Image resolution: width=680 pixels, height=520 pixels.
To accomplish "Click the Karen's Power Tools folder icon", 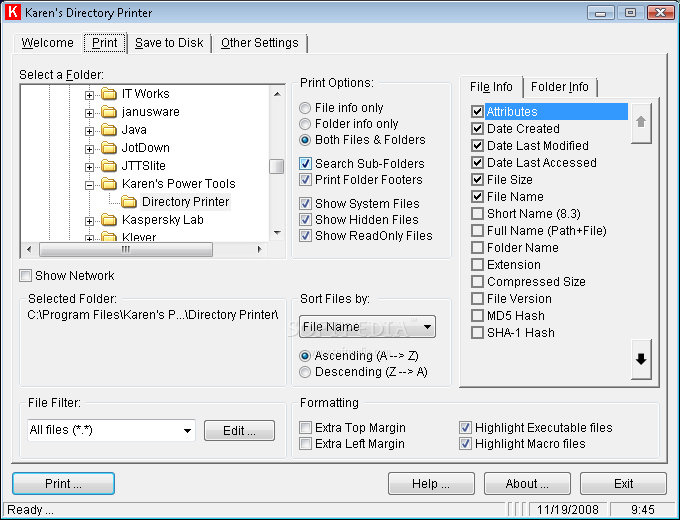I will pyautogui.click(x=109, y=184).
